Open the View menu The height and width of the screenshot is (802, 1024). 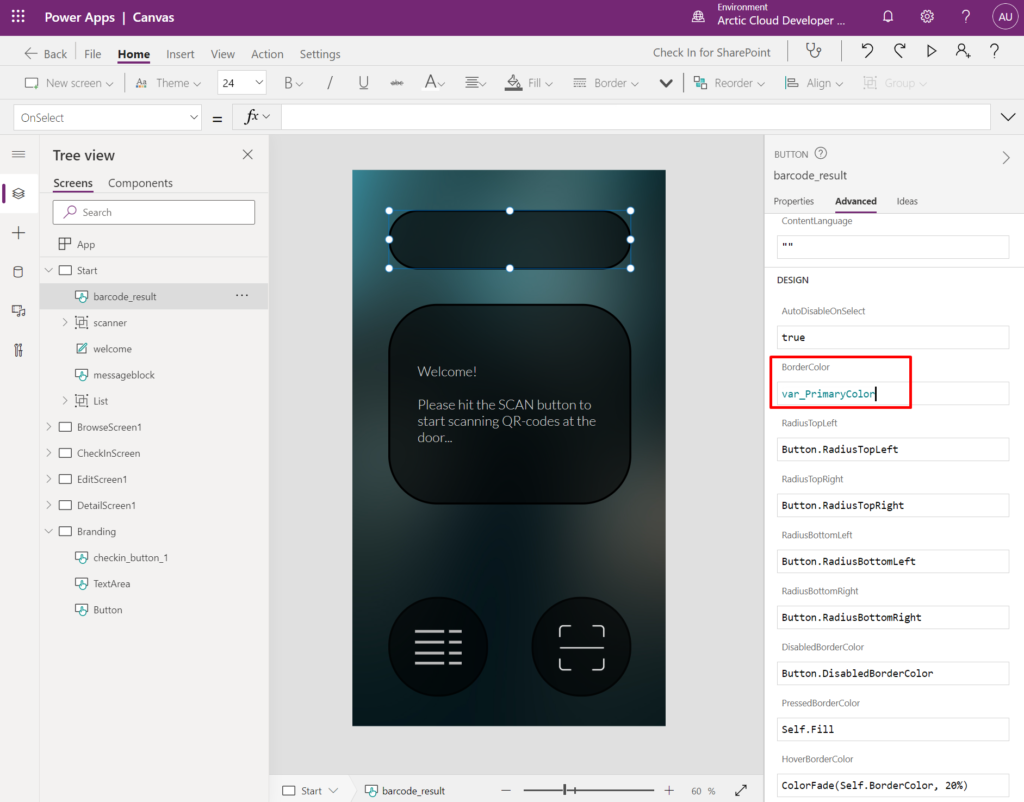[223, 54]
